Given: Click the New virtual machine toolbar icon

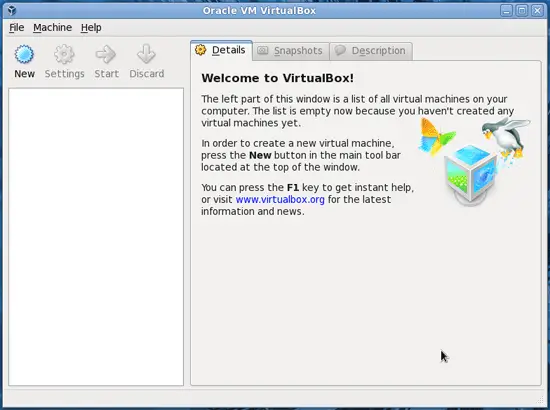Looking at the screenshot, I should point(24,54).
